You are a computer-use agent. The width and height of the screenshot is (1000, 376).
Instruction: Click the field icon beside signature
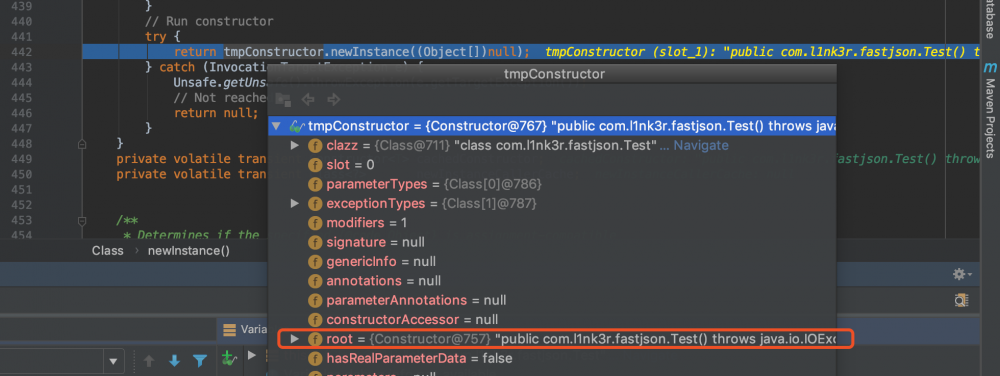315,242
